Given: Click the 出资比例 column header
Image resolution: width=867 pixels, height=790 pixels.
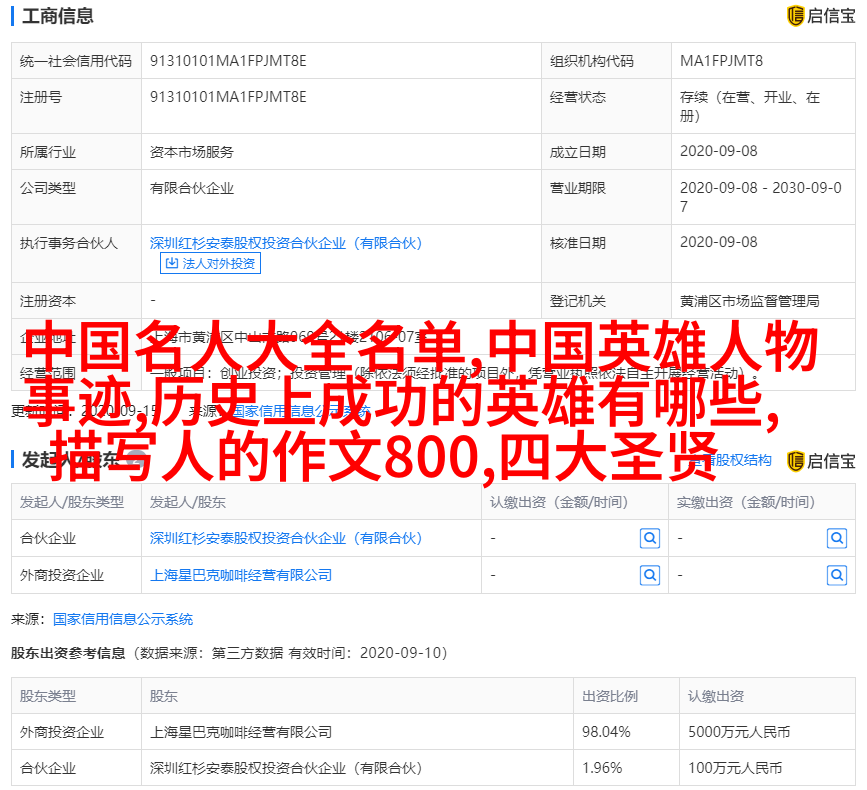Looking at the screenshot, I should (x=609, y=696).
